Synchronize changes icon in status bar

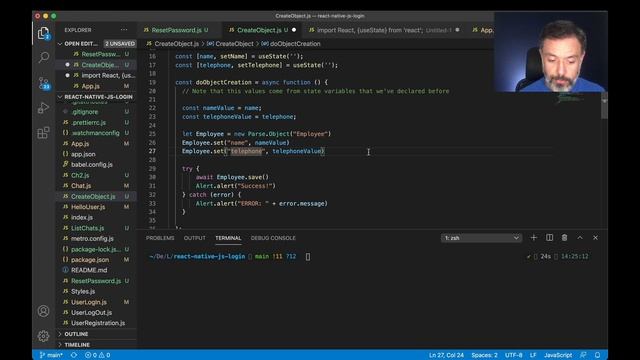[x=74, y=355]
